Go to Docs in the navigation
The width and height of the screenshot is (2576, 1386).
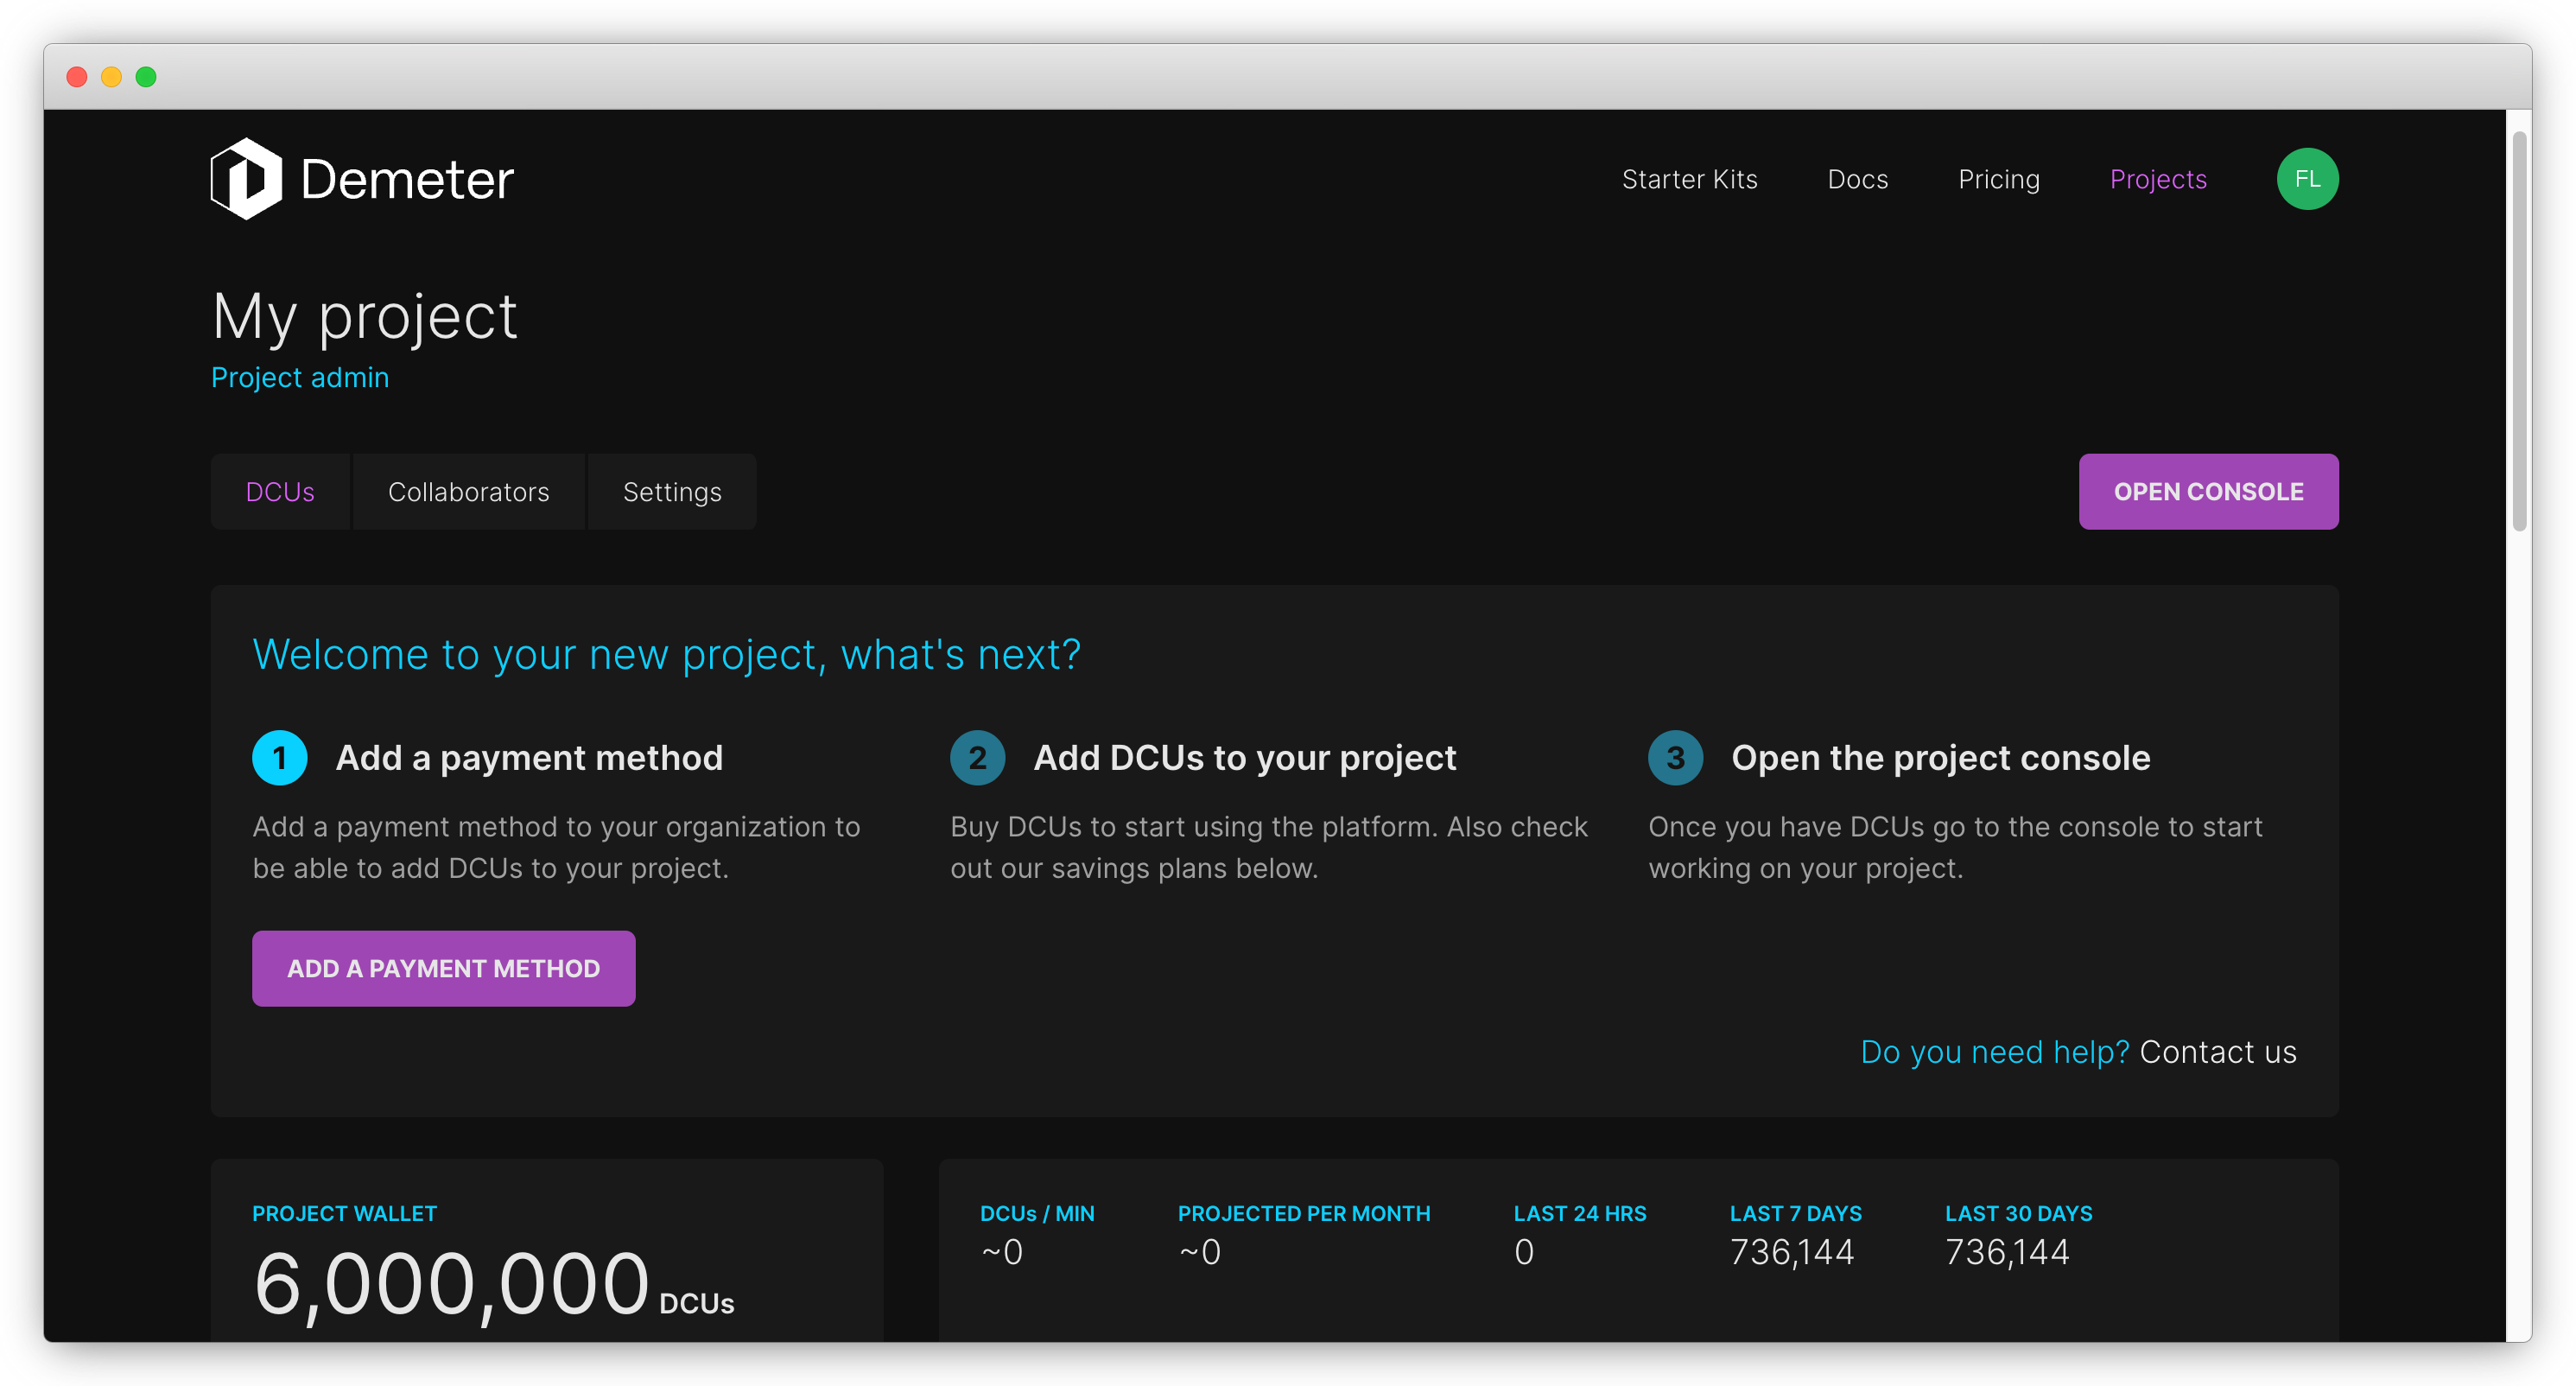click(x=1857, y=179)
